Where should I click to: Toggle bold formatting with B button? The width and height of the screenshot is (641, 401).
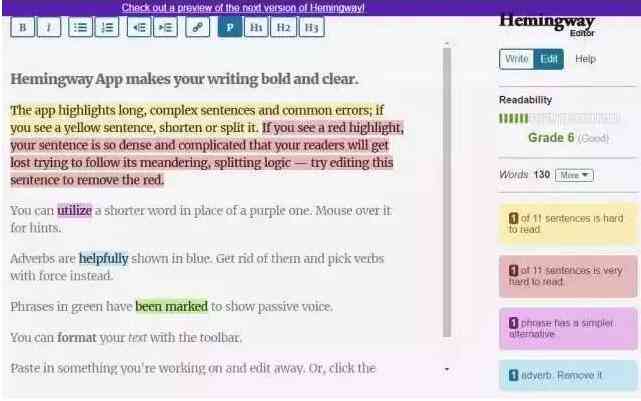(x=22, y=27)
